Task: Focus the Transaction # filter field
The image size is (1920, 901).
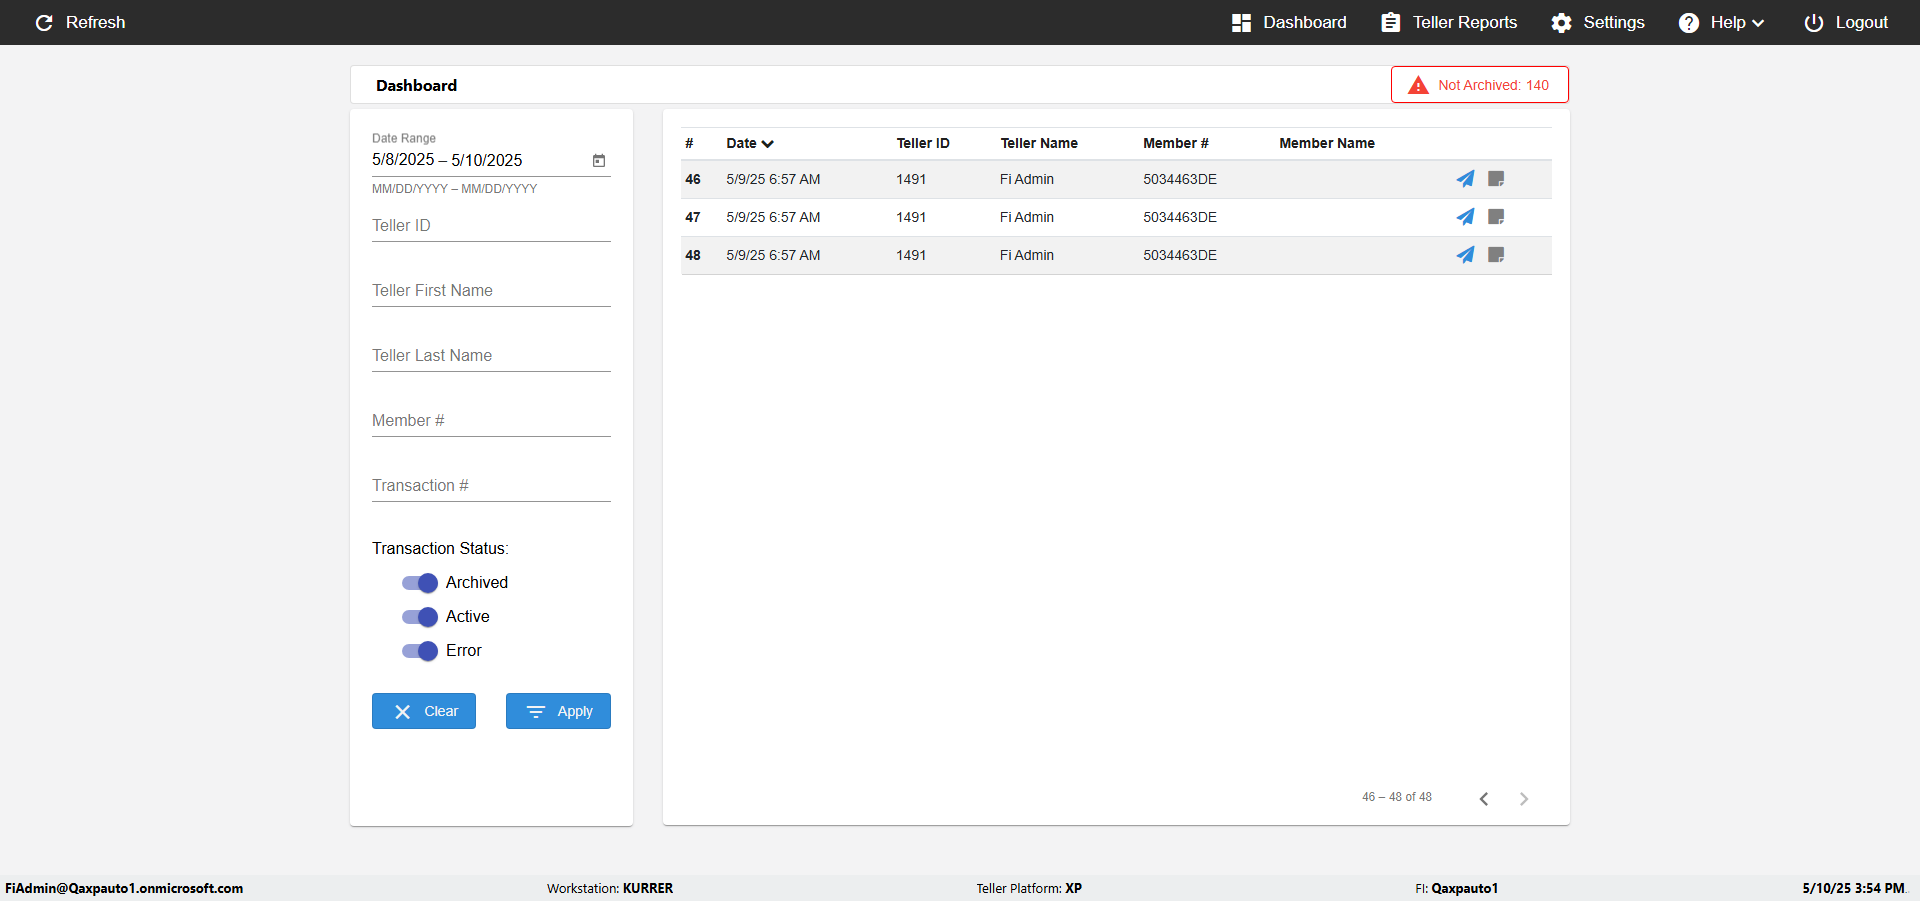Action: pos(491,485)
